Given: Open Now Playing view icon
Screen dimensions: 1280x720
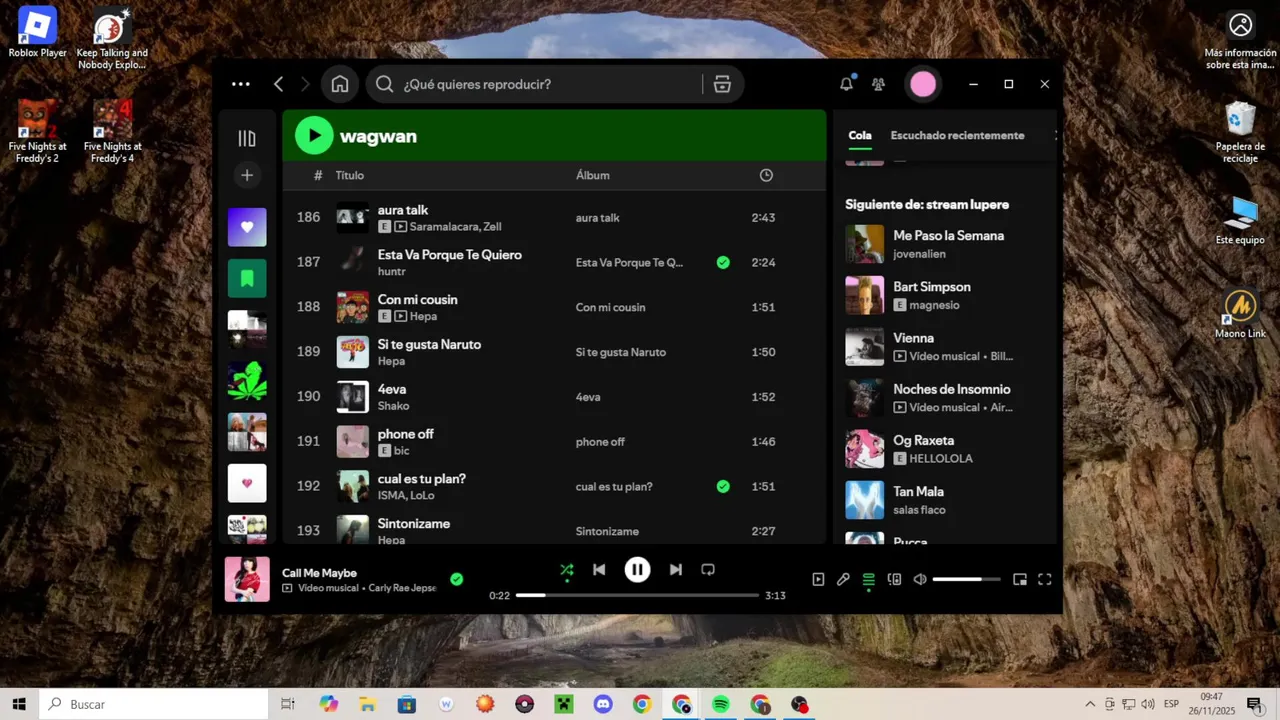Looking at the screenshot, I should click(x=818, y=579).
